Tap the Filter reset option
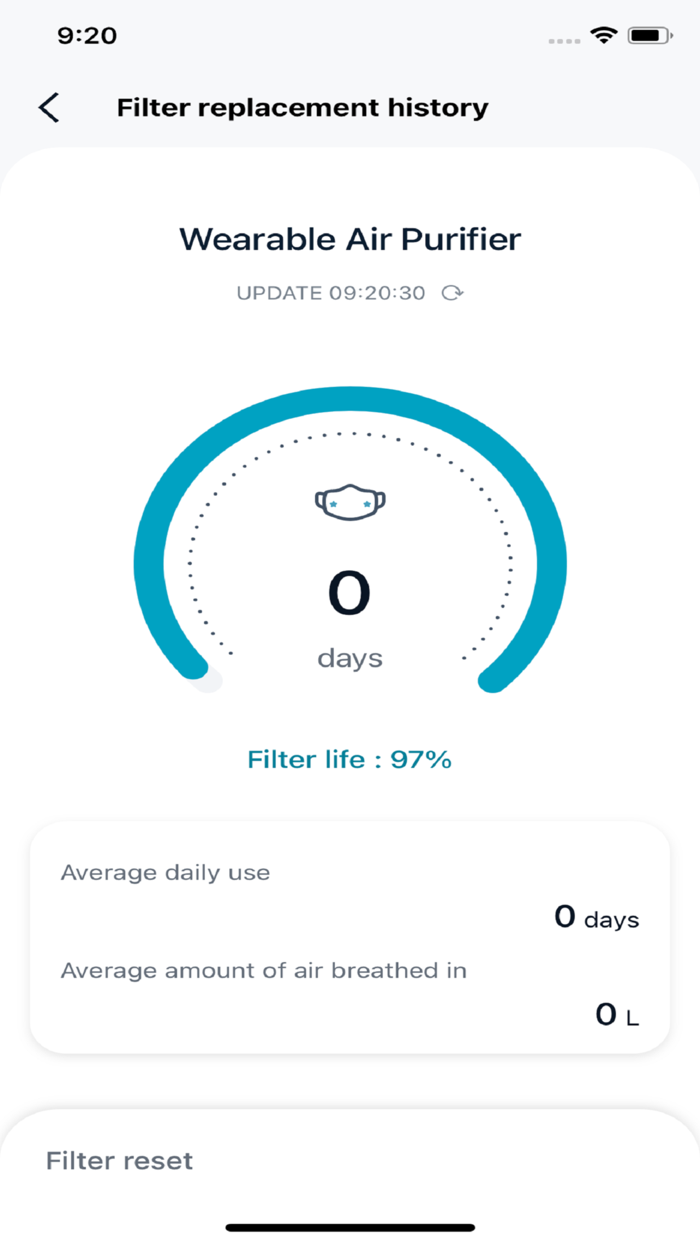700x1244 pixels. point(118,1160)
